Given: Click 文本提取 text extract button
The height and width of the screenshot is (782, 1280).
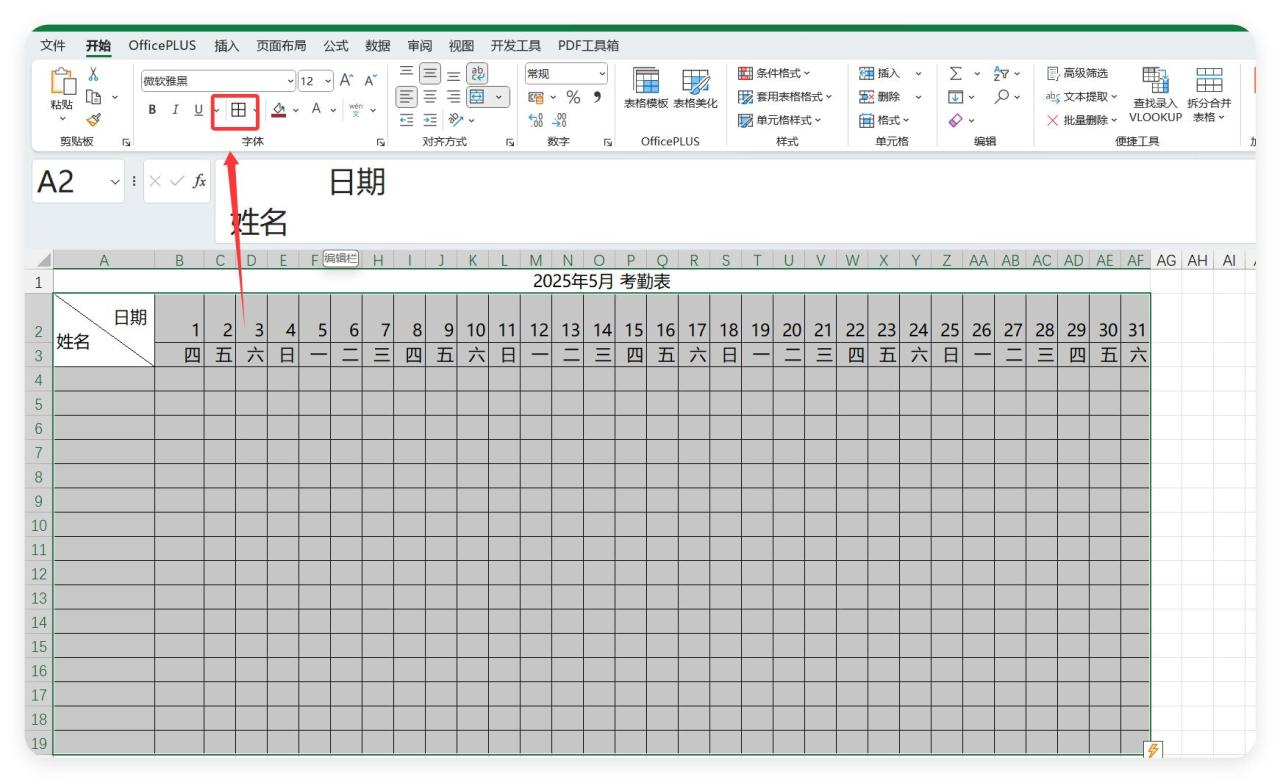Looking at the screenshot, I should pyautogui.click(x=1081, y=97).
